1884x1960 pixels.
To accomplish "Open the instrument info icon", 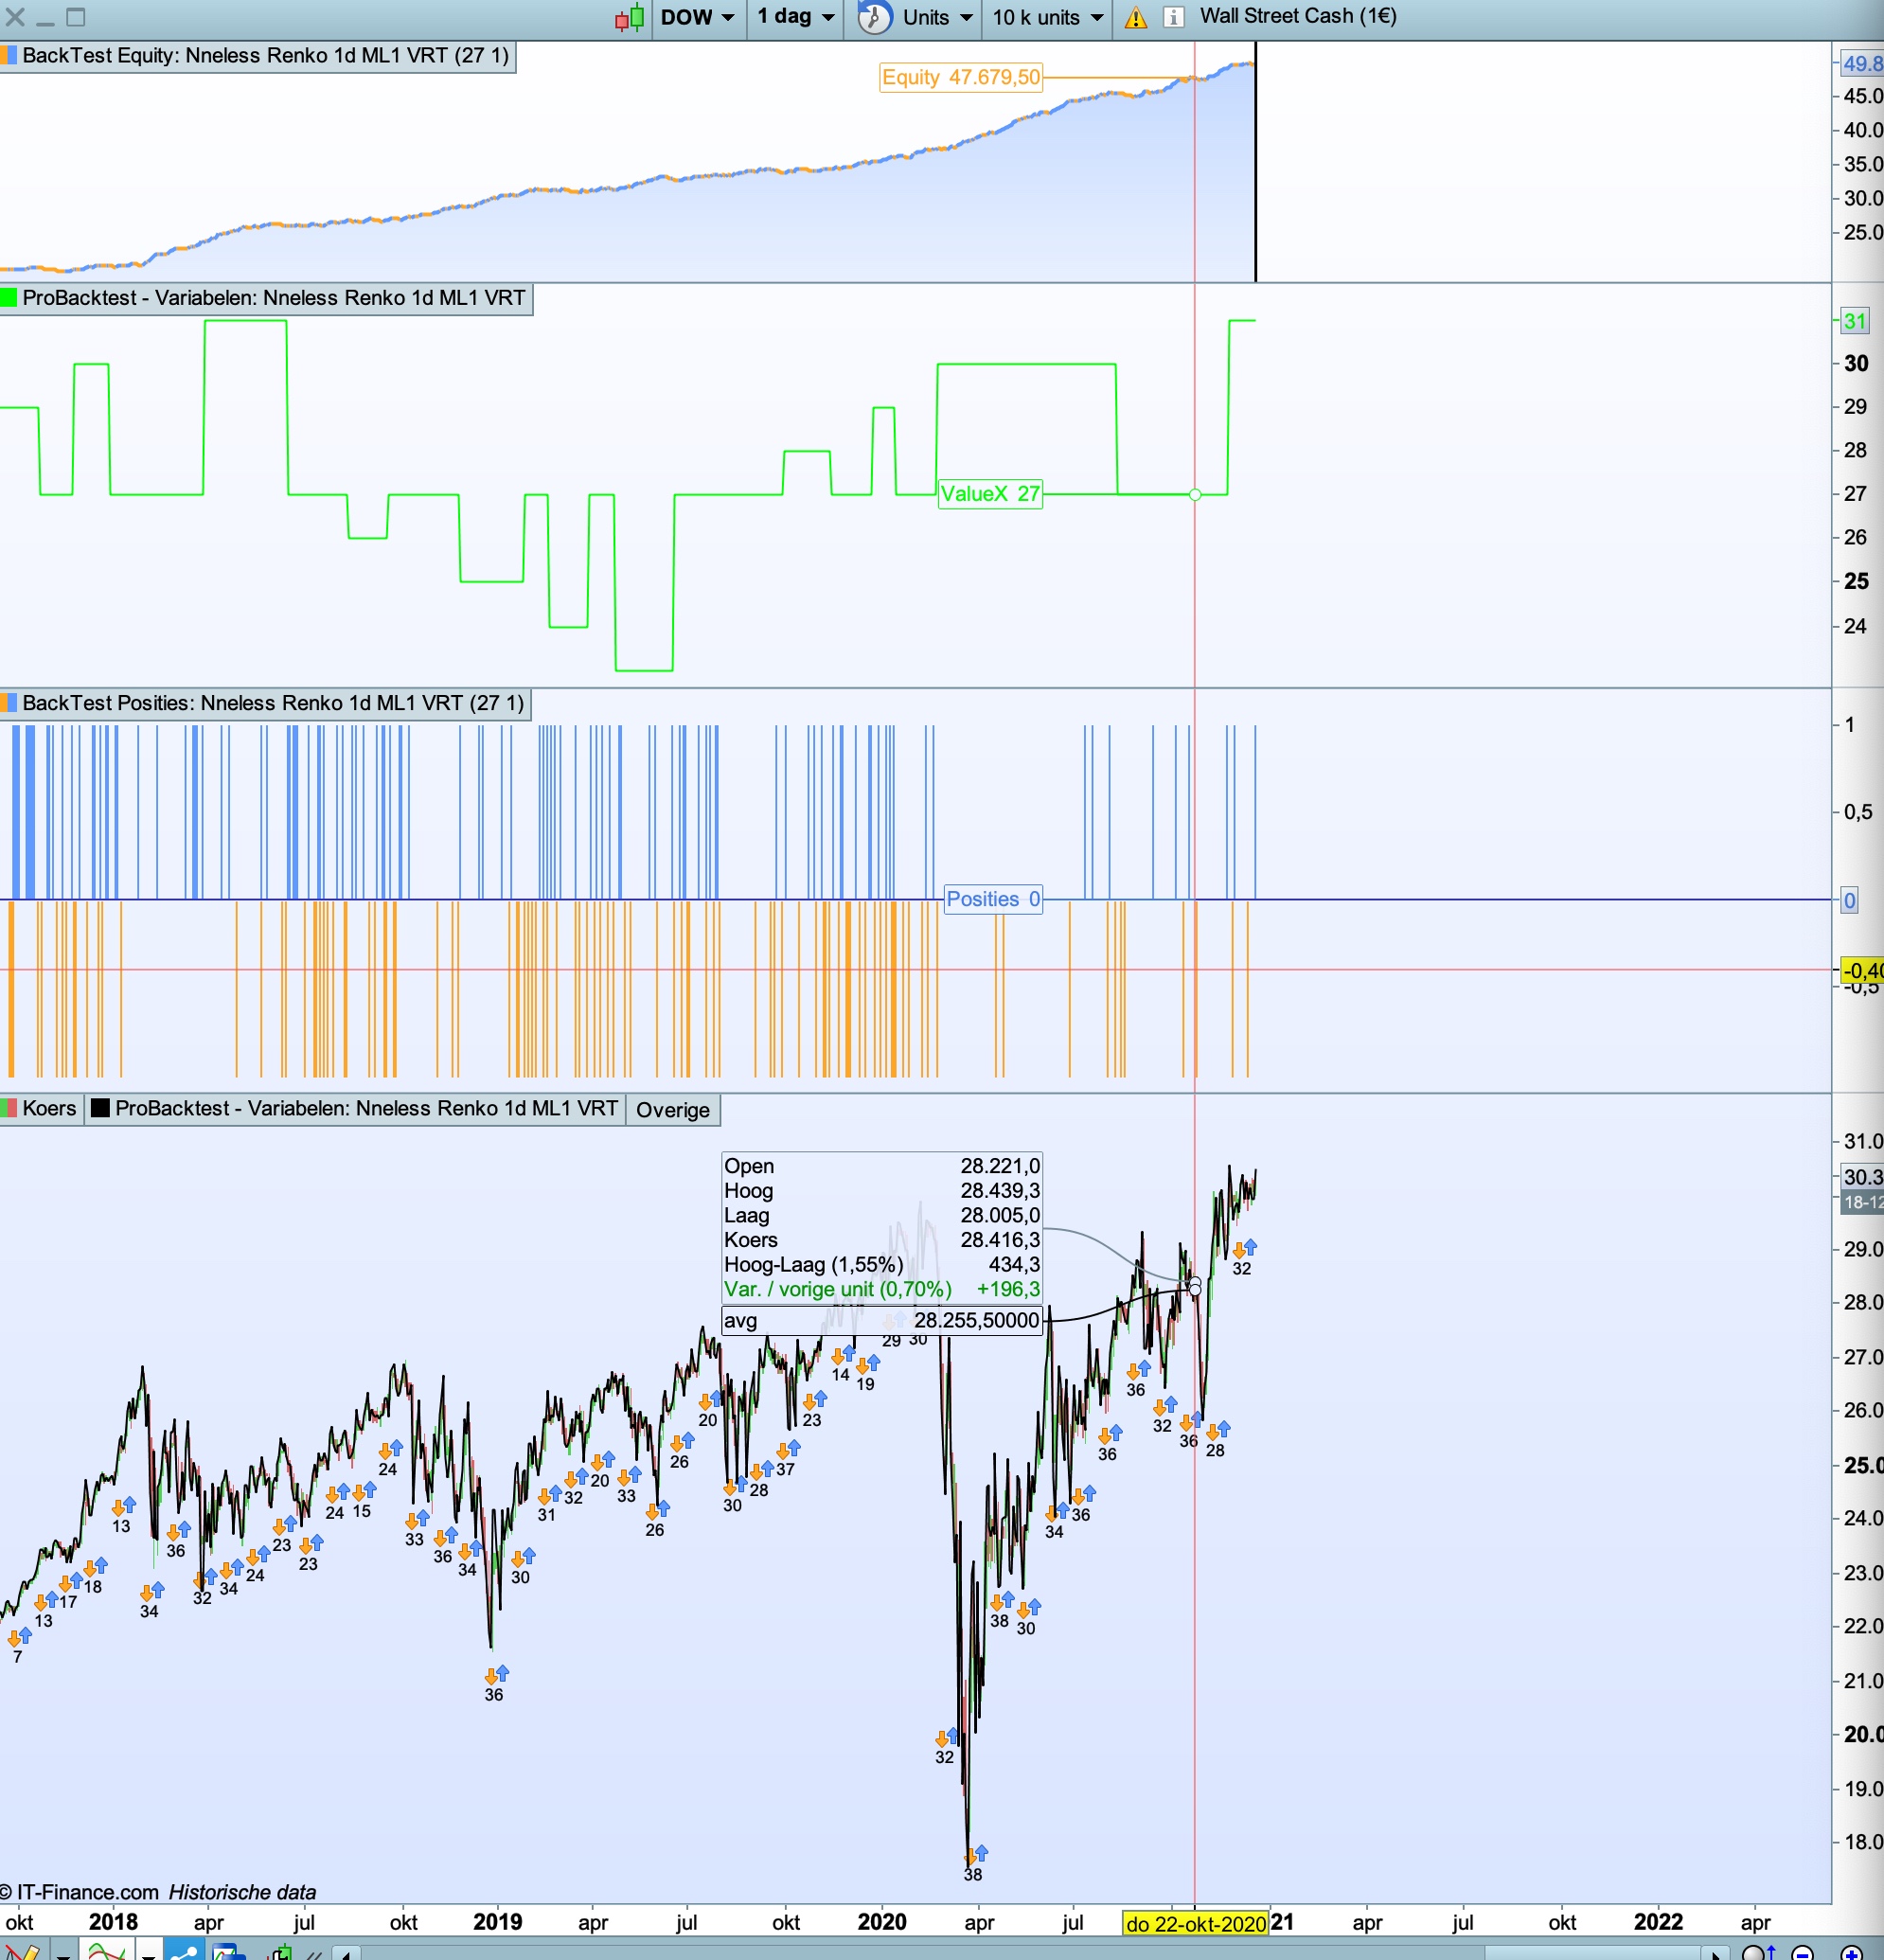I will coord(1174,17).
